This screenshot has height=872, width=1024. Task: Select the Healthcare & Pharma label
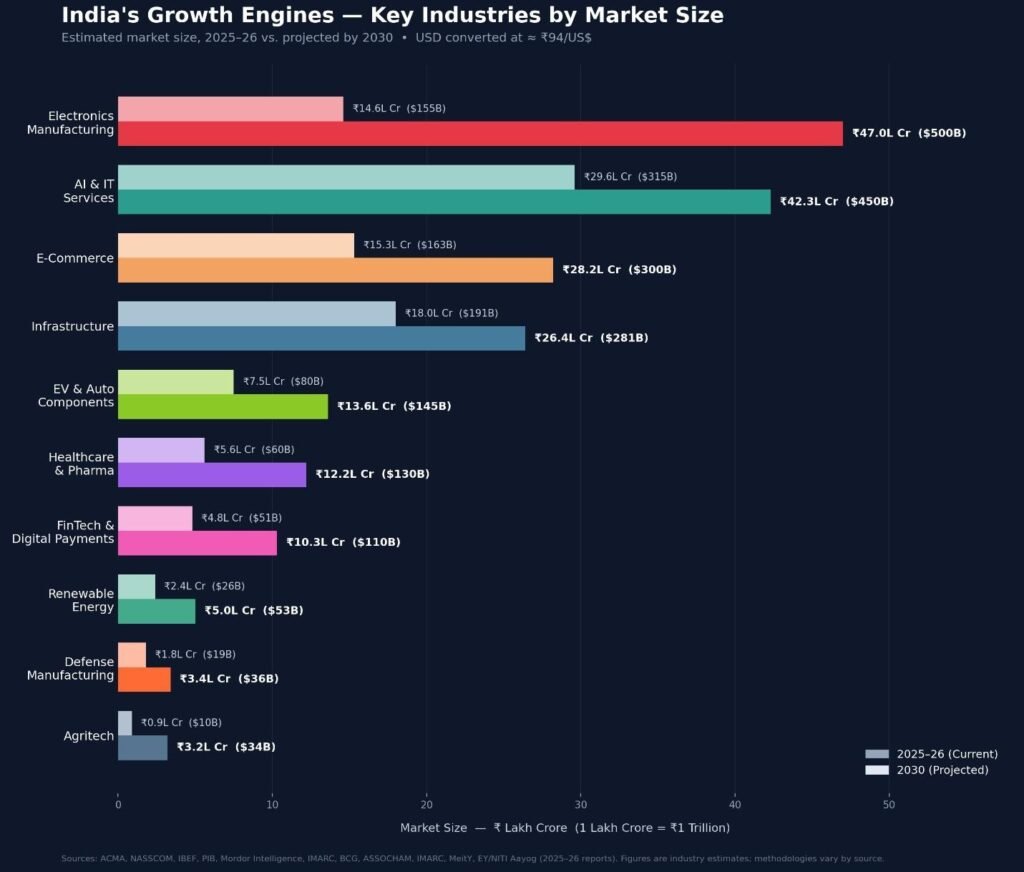click(81, 464)
